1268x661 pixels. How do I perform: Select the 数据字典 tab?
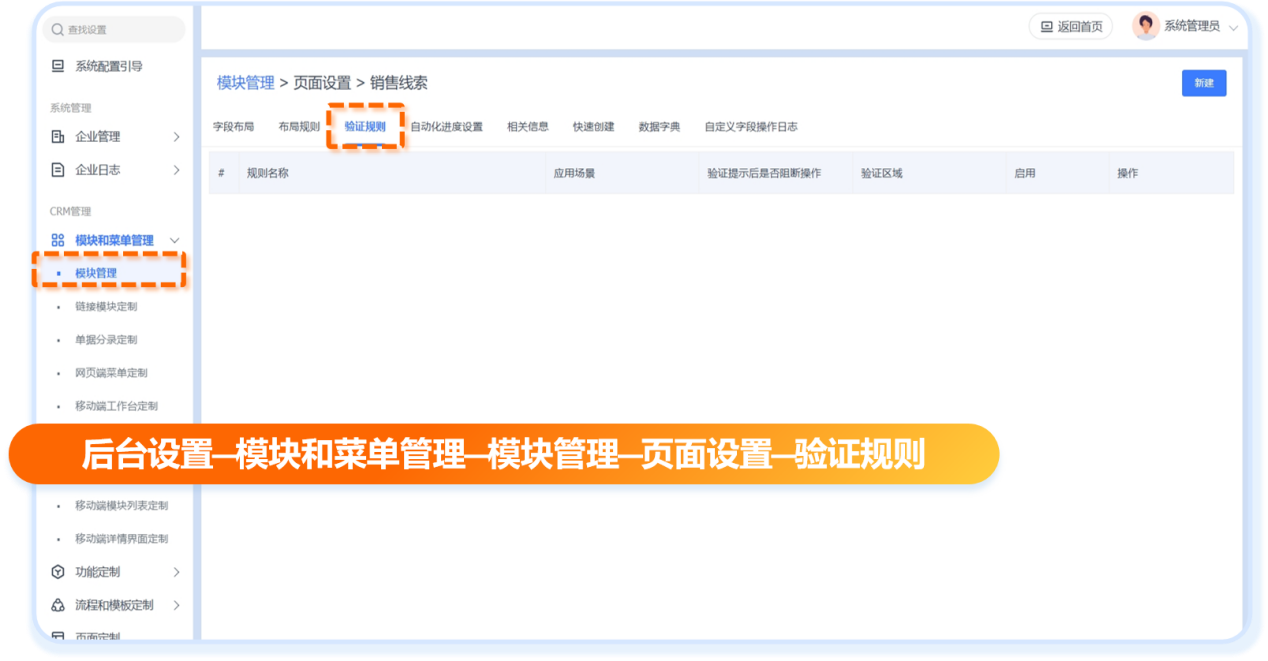pyautogui.click(x=659, y=127)
